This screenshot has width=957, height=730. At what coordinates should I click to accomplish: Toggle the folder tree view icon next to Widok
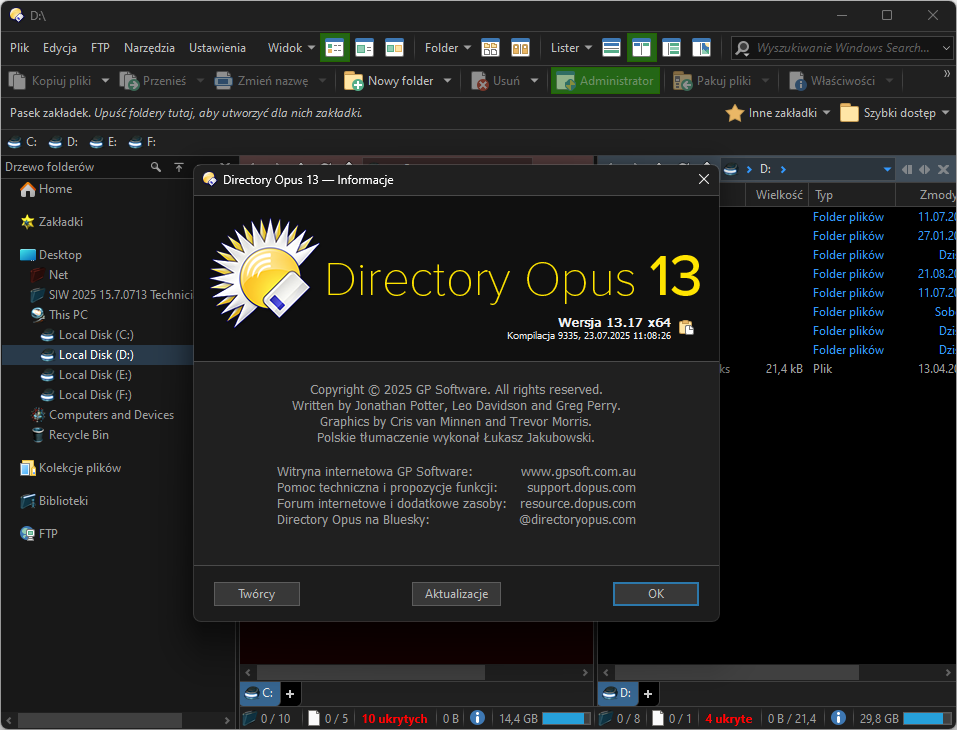pos(334,48)
